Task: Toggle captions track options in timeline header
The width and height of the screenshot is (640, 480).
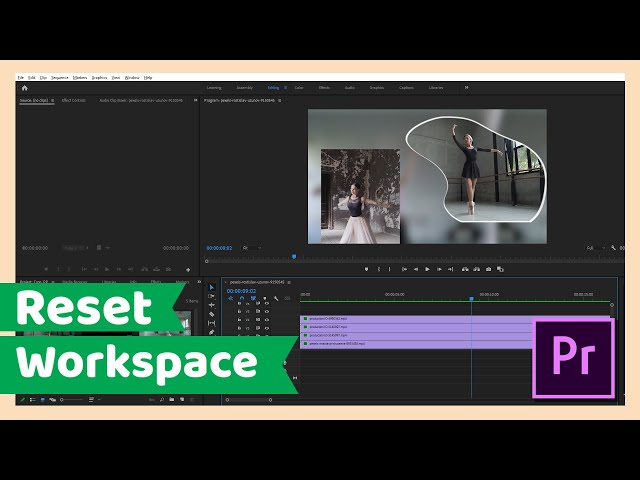Action: click(x=287, y=298)
